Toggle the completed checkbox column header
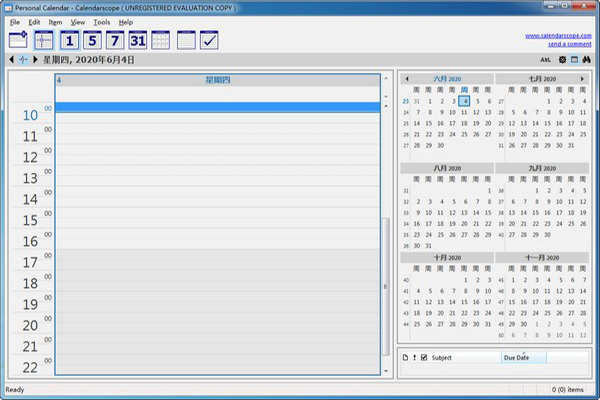Screen dimensions: 600x400 (424, 357)
